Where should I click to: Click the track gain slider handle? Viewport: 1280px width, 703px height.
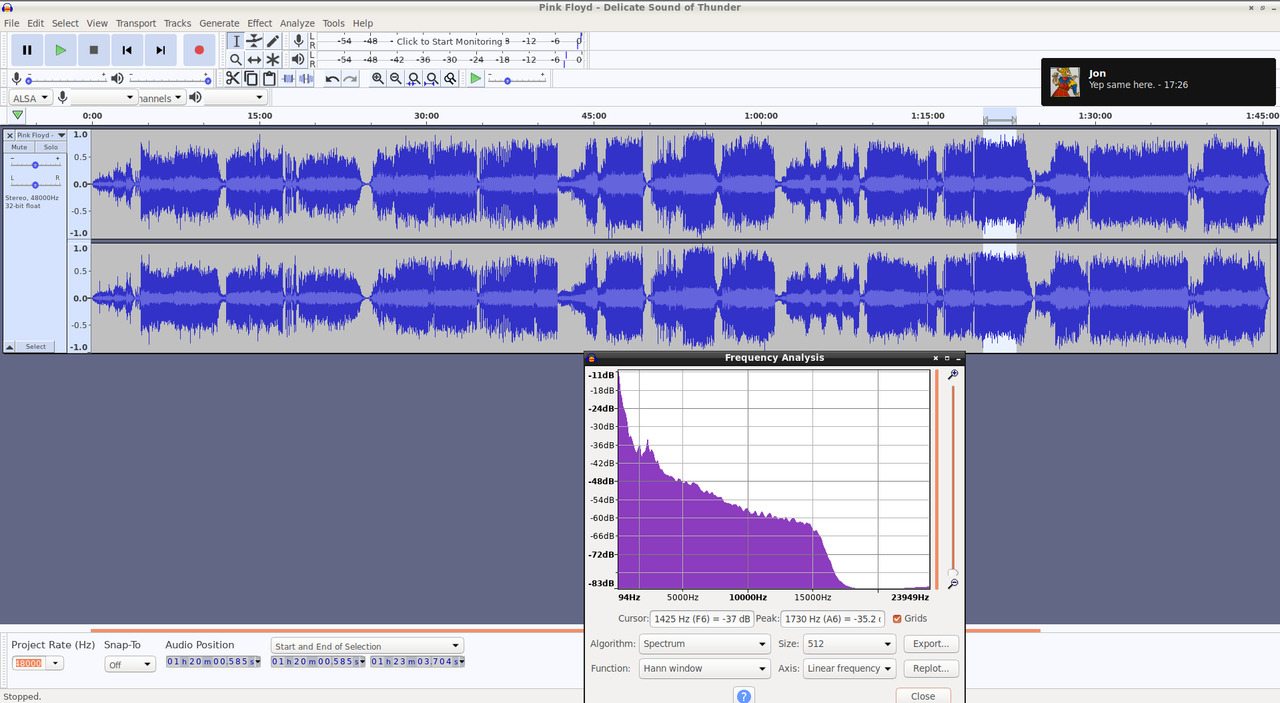[x=35, y=164]
